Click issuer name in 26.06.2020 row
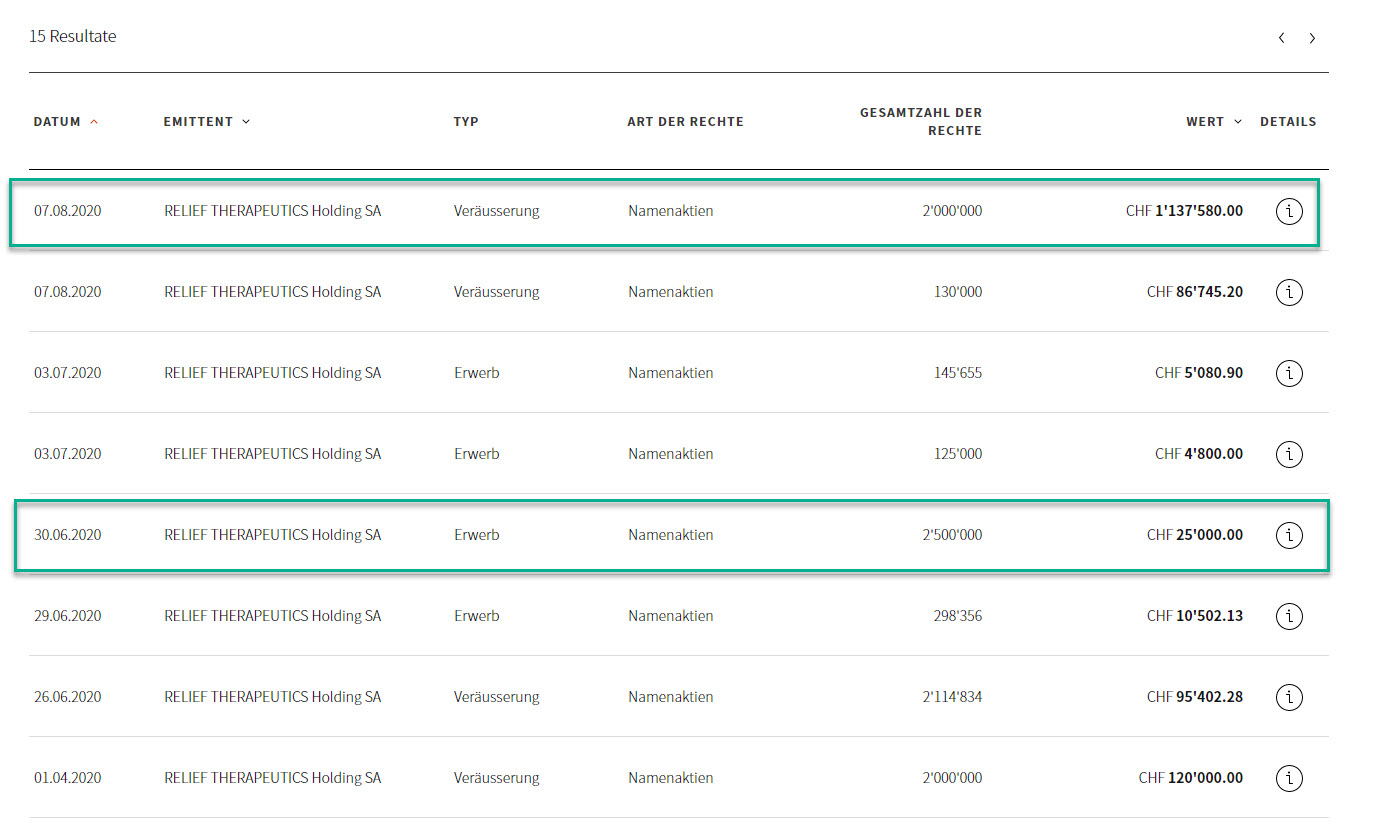Screen dimensions: 1387x837 pos(272,697)
